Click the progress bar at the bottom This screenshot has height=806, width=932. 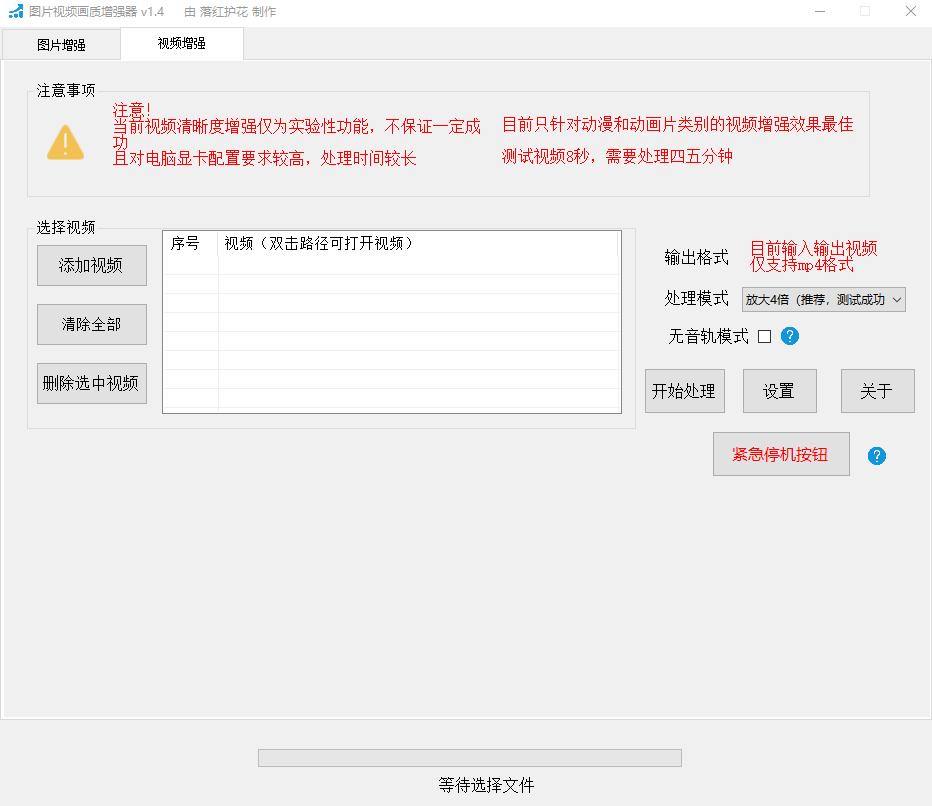pos(469,758)
